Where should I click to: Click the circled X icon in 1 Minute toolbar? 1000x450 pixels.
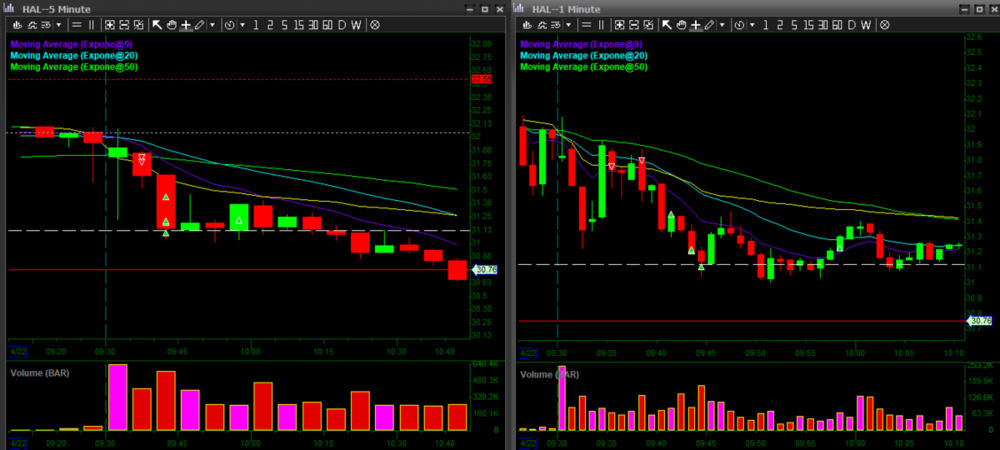[885, 23]
